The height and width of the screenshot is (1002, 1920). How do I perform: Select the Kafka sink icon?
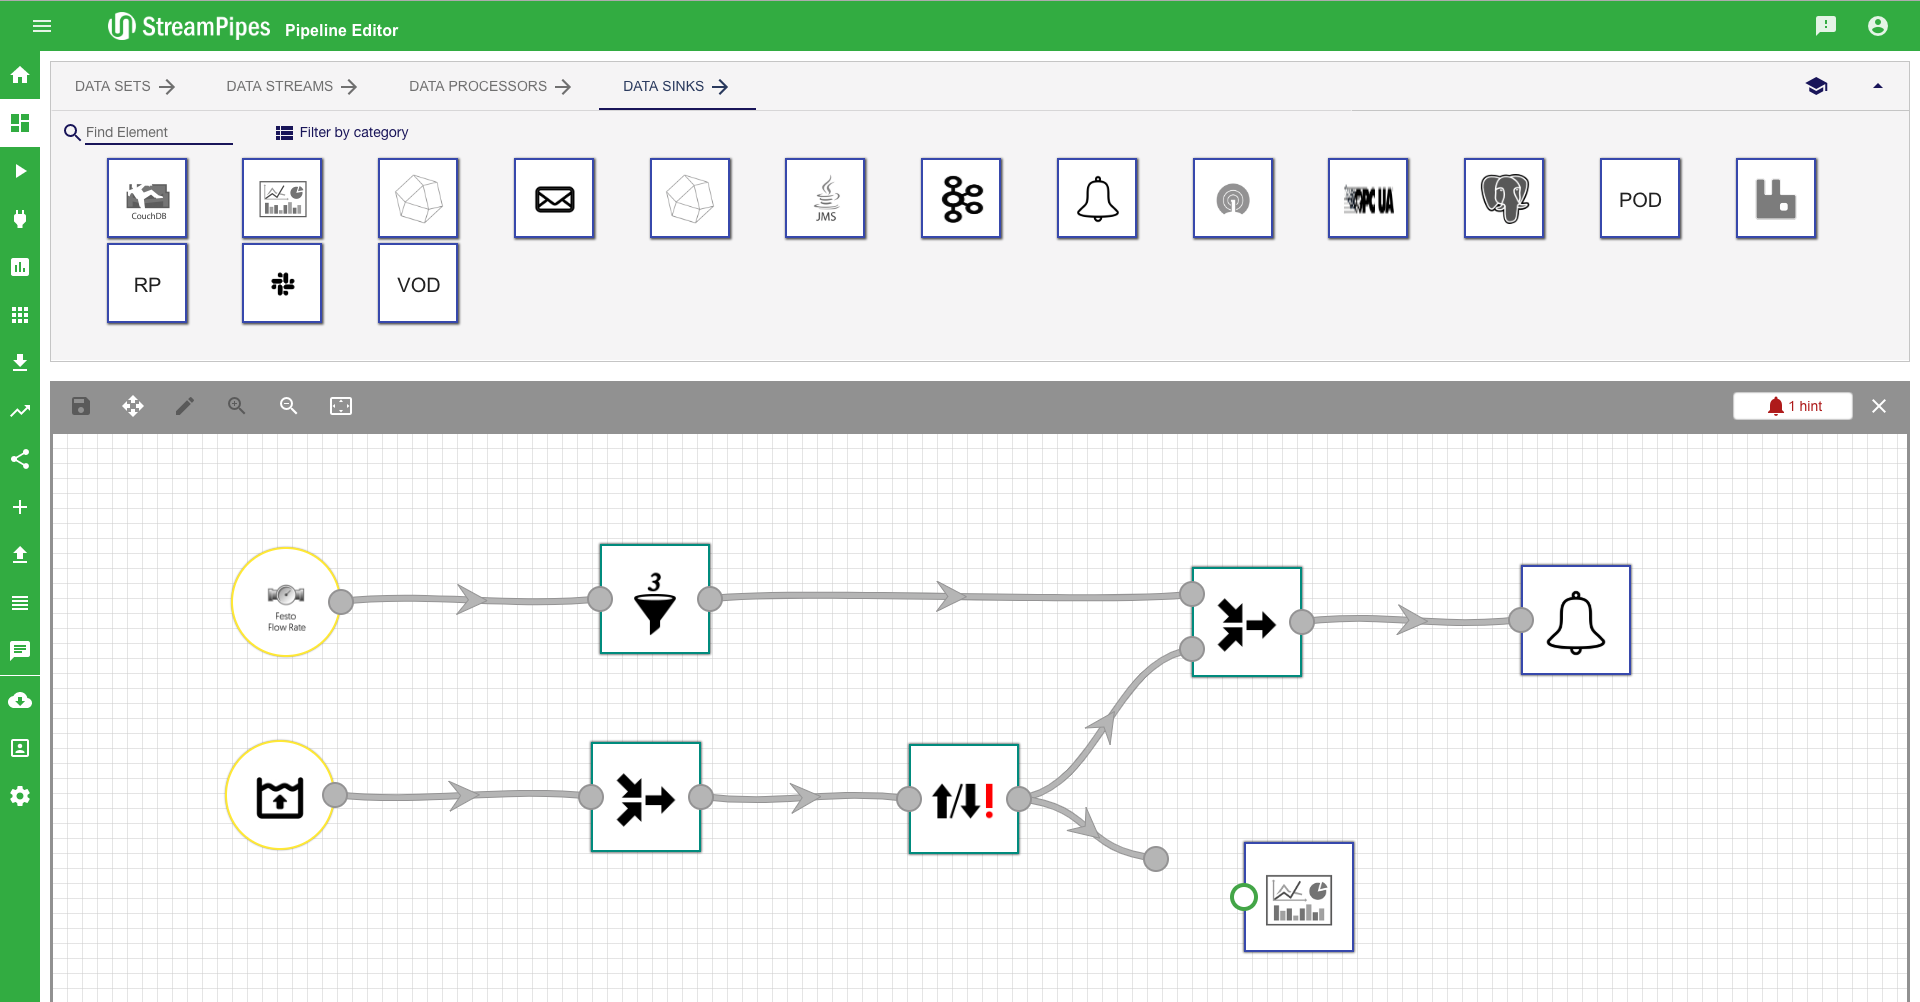961,199
